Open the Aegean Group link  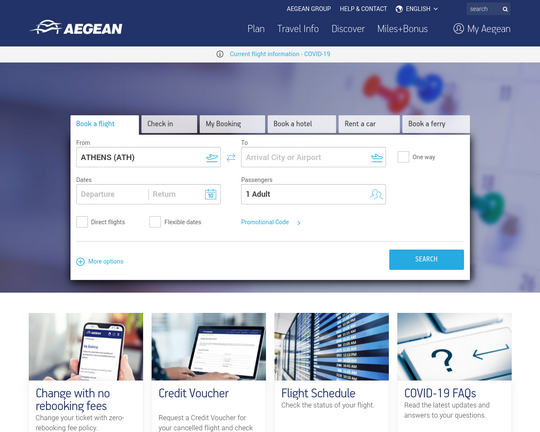[309, 9]
